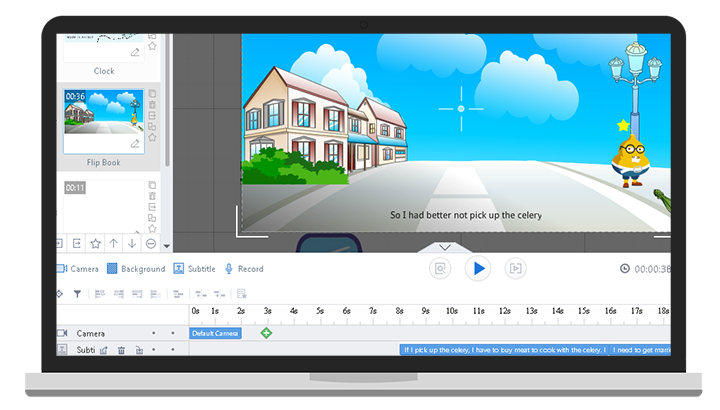This screenshot has width=720, height=410.
Task: Click export scene icon in bottom scene toolbar
Action: (77, 243)
